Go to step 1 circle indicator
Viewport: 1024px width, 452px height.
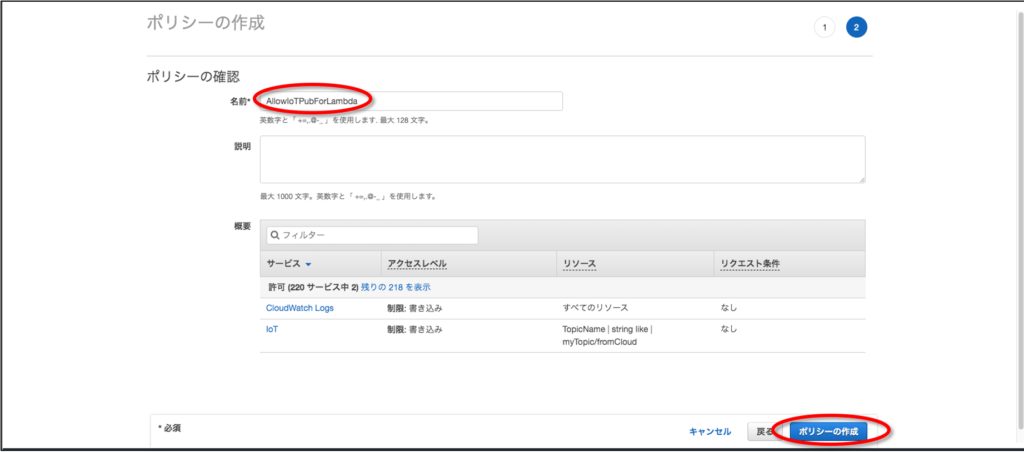(824, 27)
